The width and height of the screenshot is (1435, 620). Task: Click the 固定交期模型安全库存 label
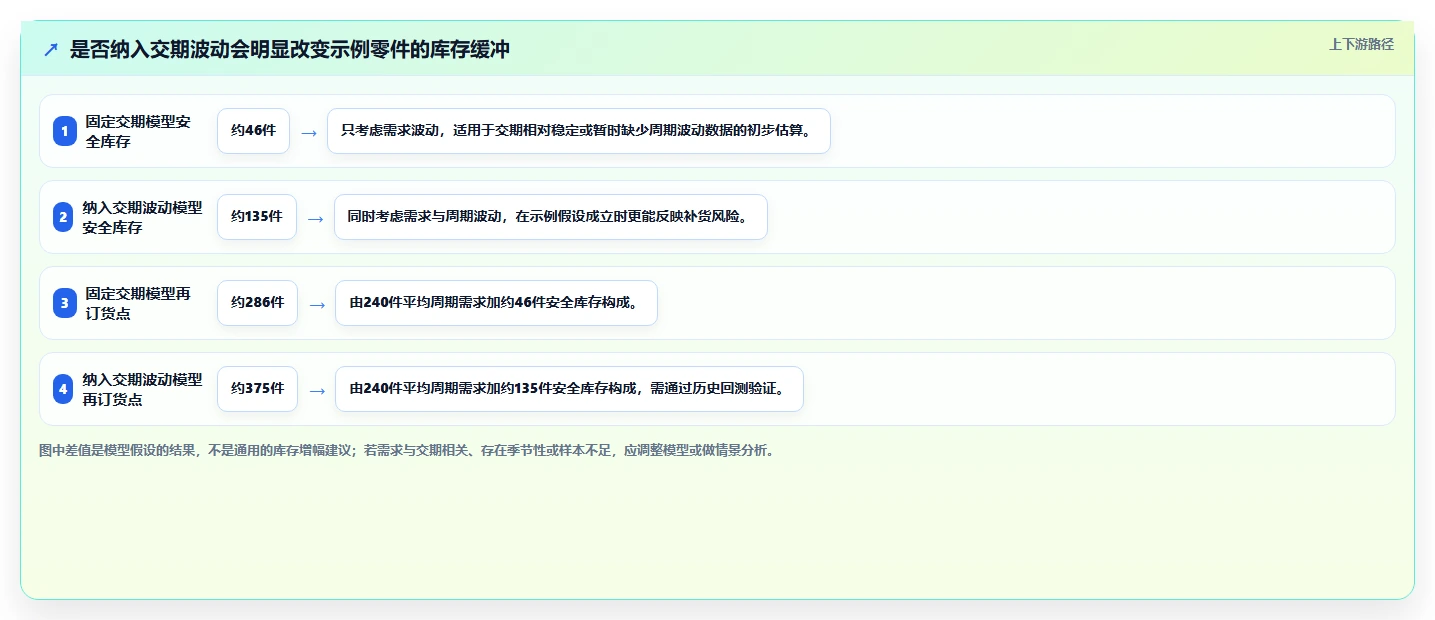[138, 131]
